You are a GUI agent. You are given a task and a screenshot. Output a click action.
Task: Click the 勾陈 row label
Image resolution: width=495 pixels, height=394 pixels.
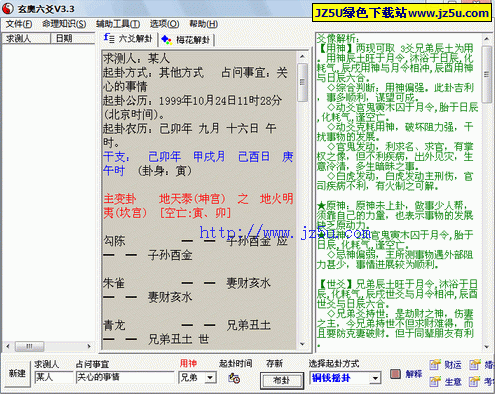coord(114,241)
